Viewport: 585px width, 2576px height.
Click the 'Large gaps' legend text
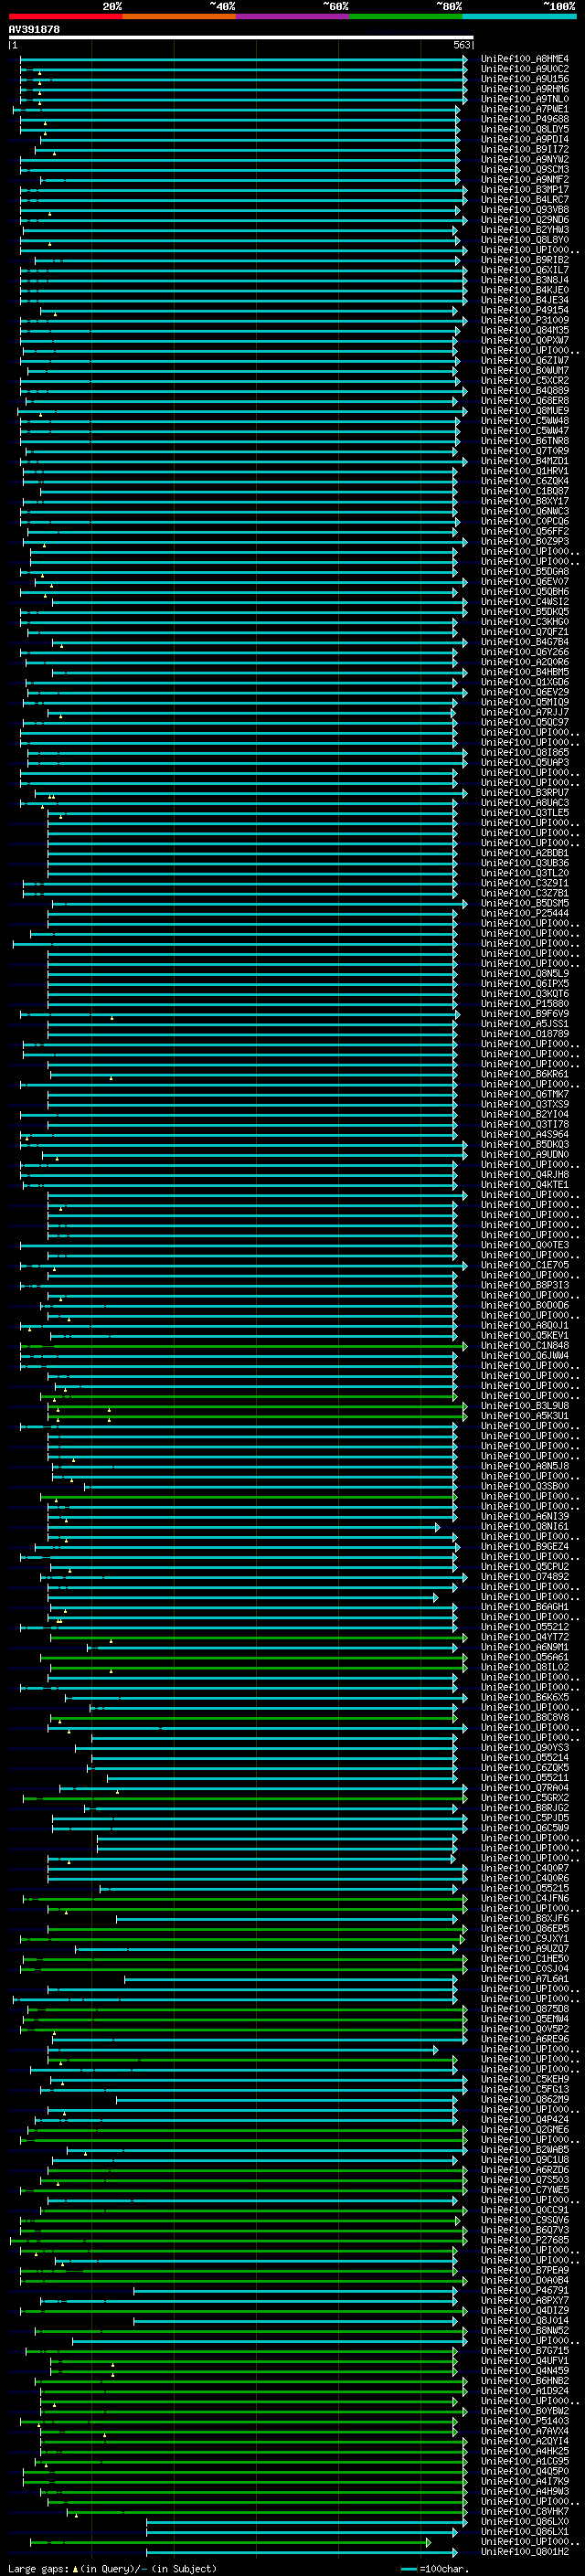click(38, 2569)
